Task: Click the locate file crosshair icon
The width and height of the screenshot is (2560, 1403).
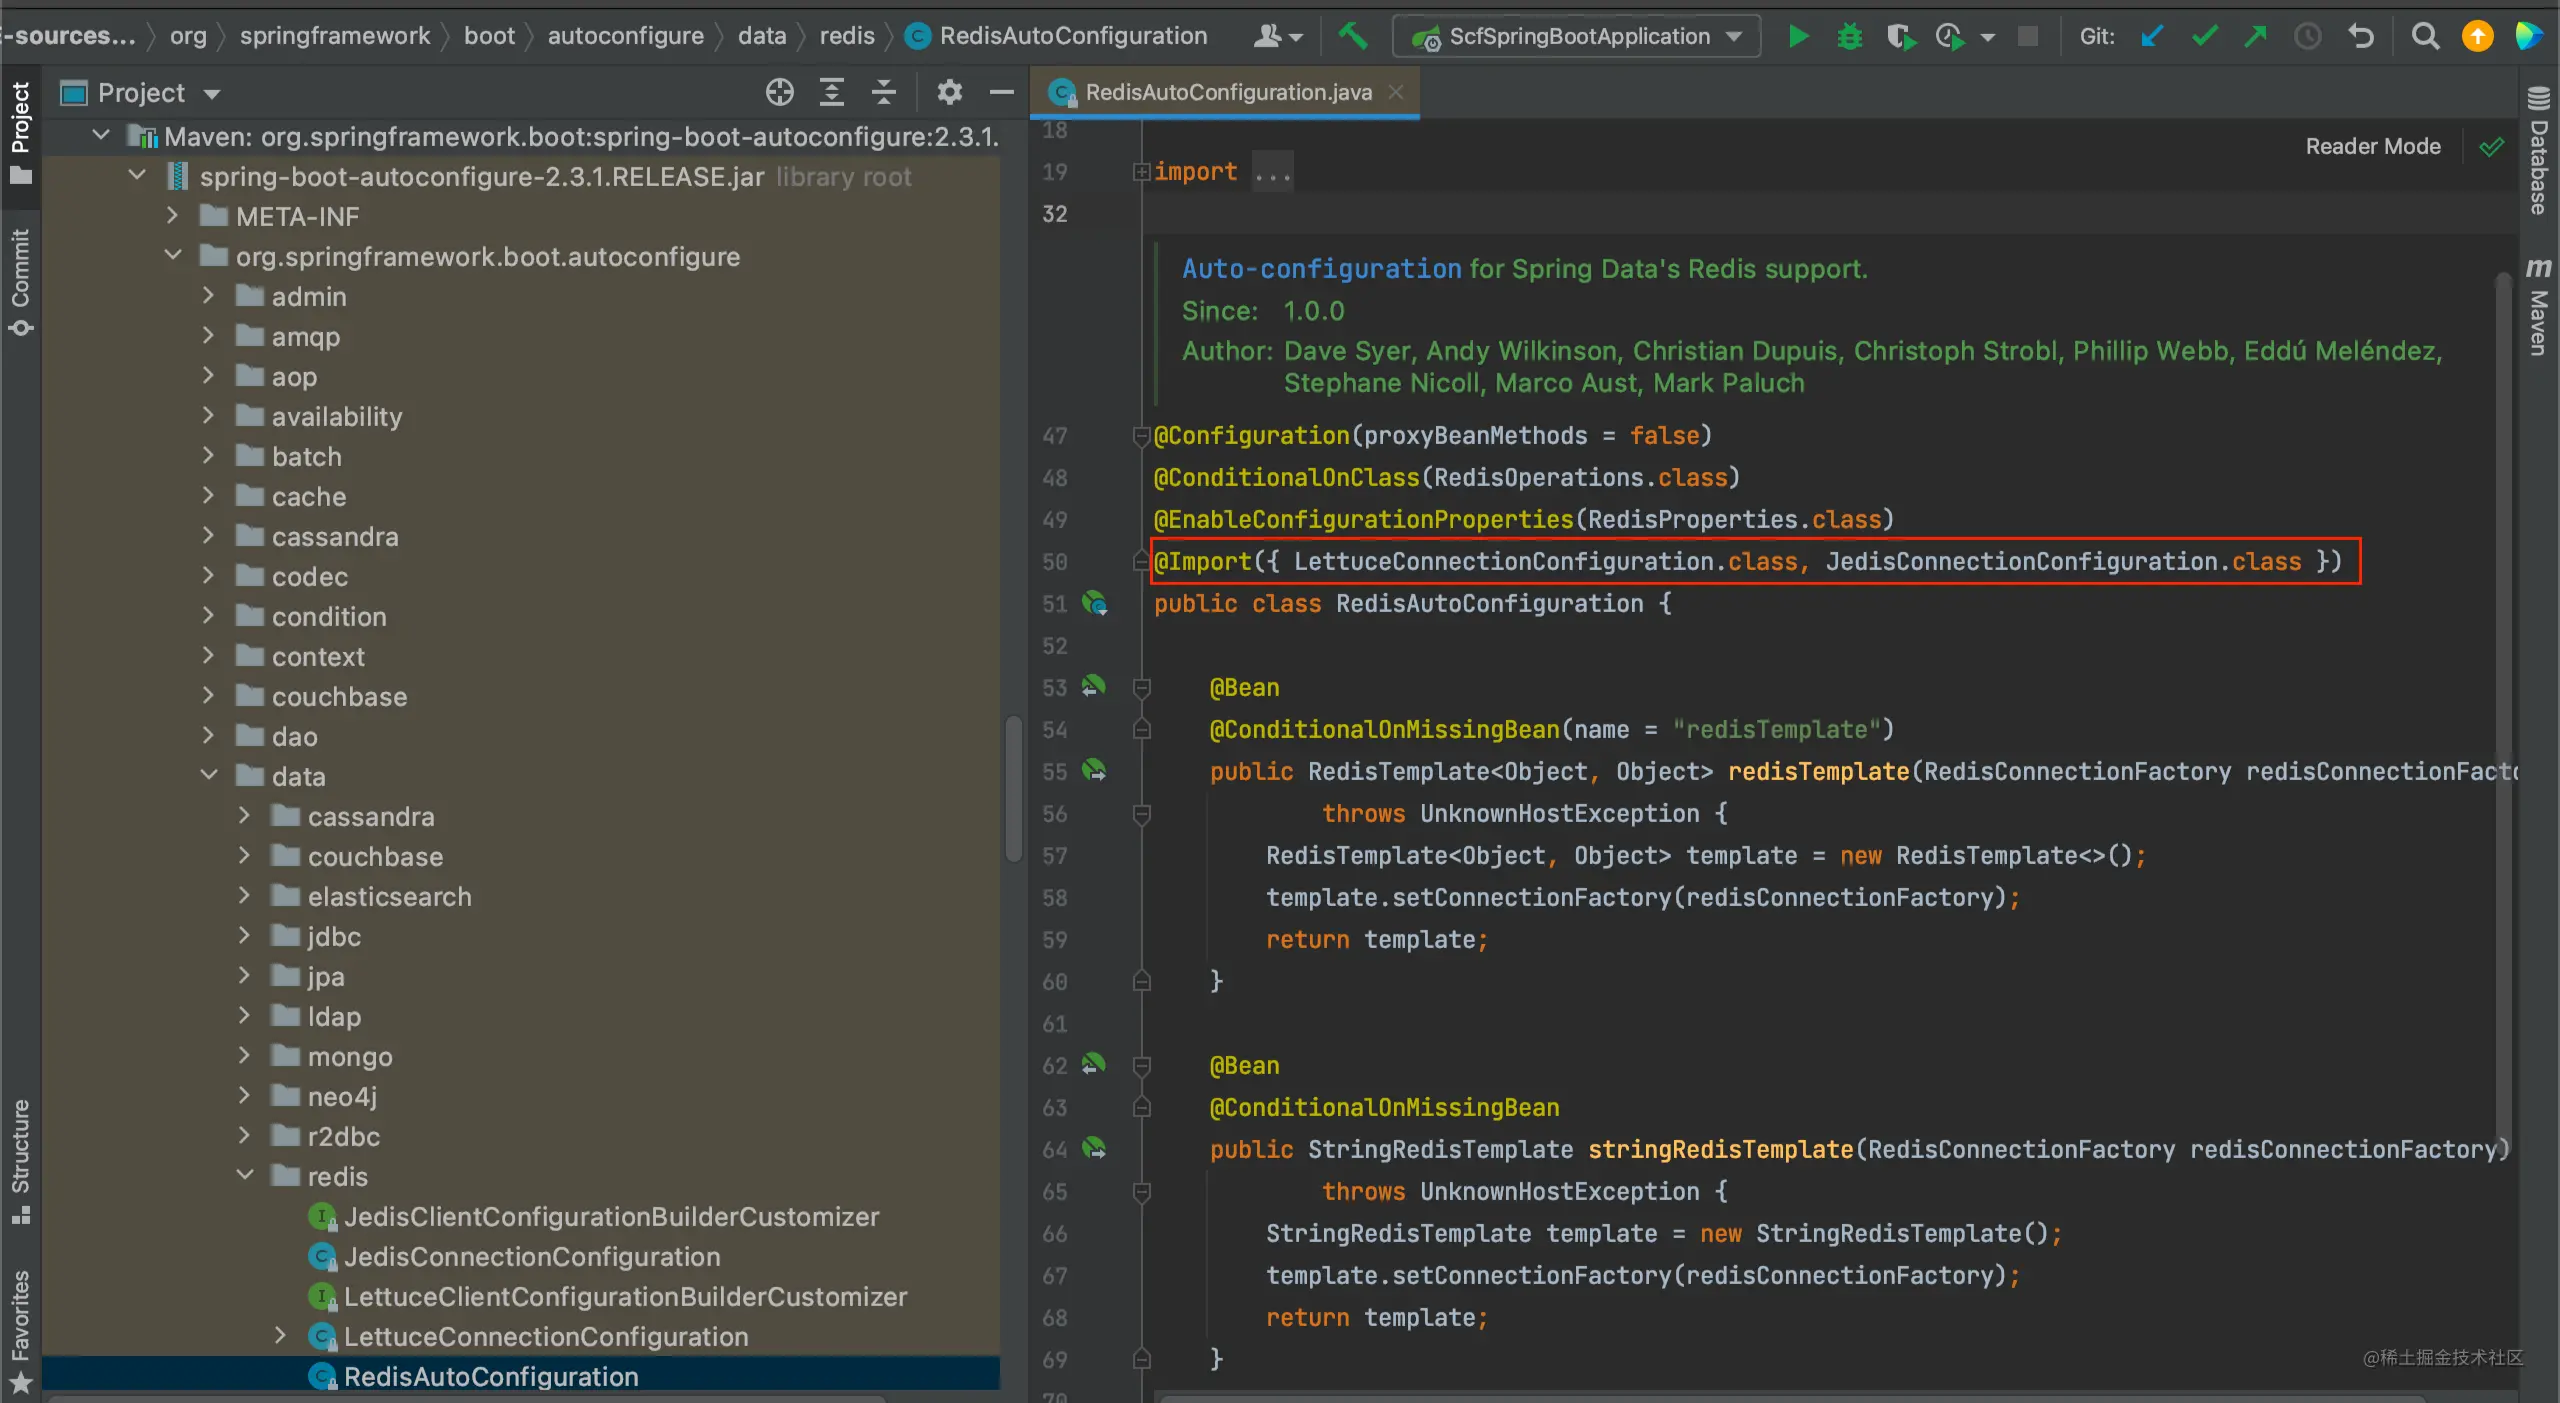Action: click(x=779, y=93)
